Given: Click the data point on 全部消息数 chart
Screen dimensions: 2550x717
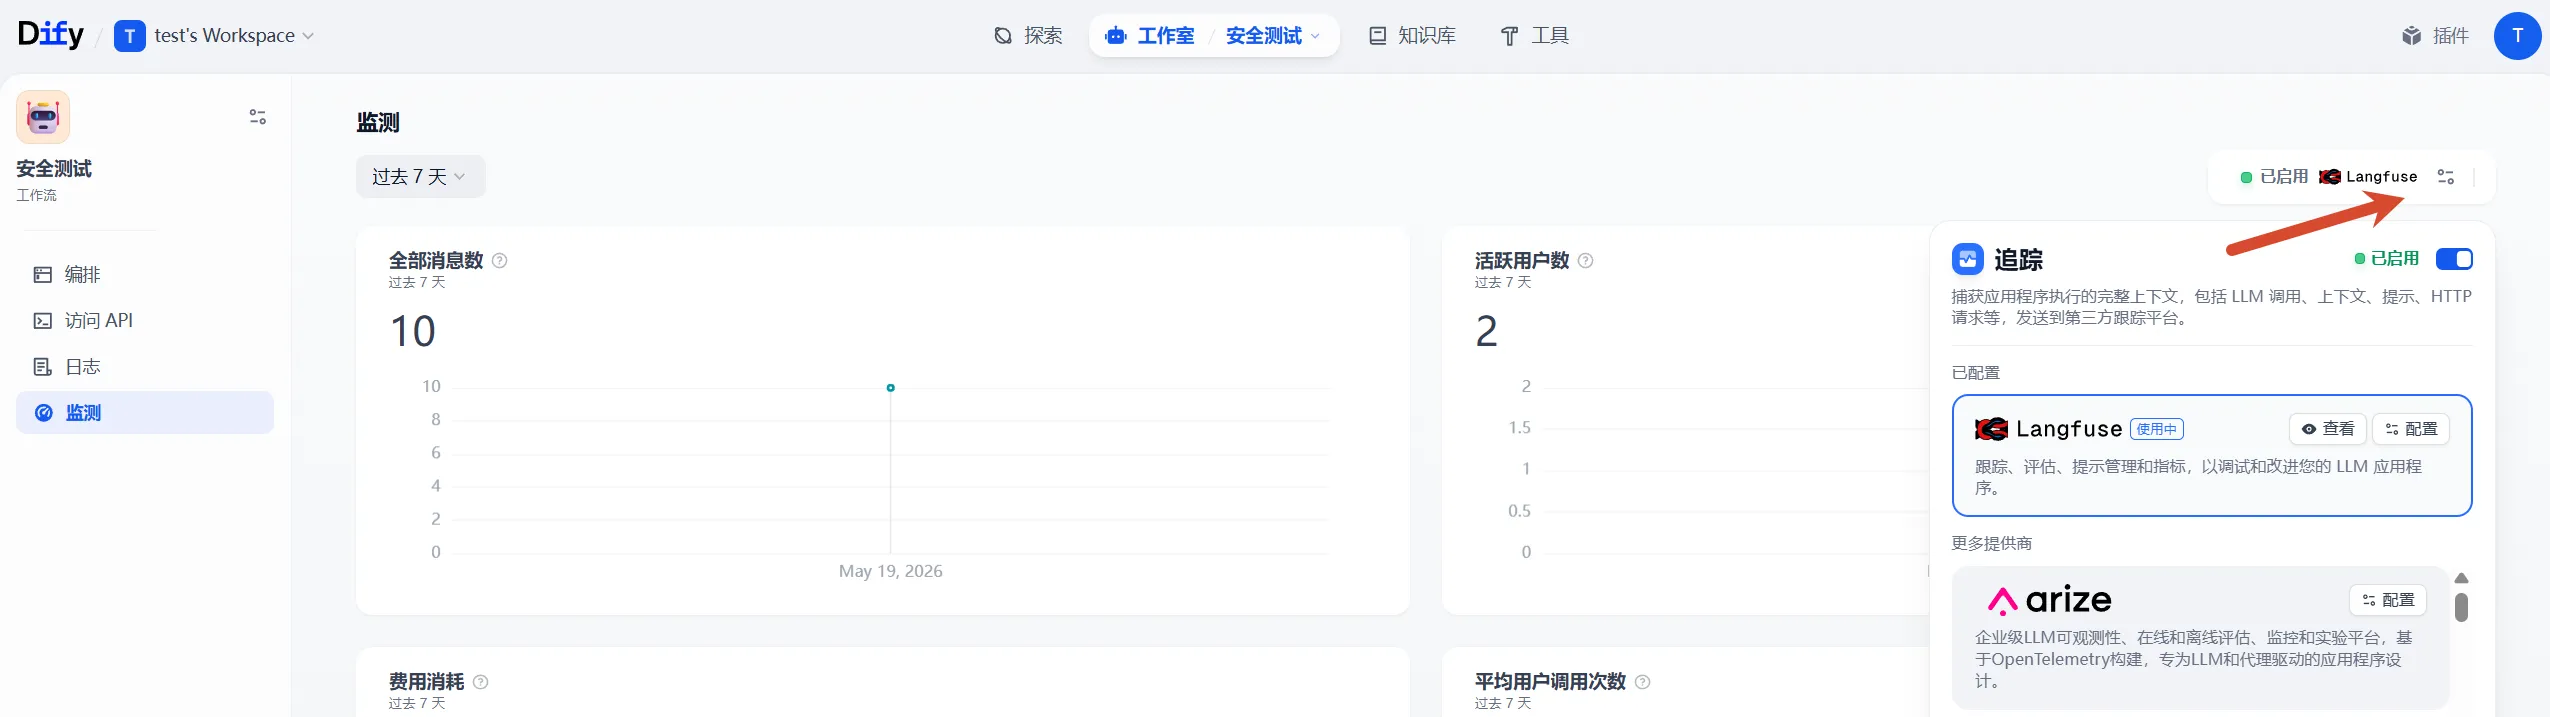Looking at the screenshot, I should (891, 388).
